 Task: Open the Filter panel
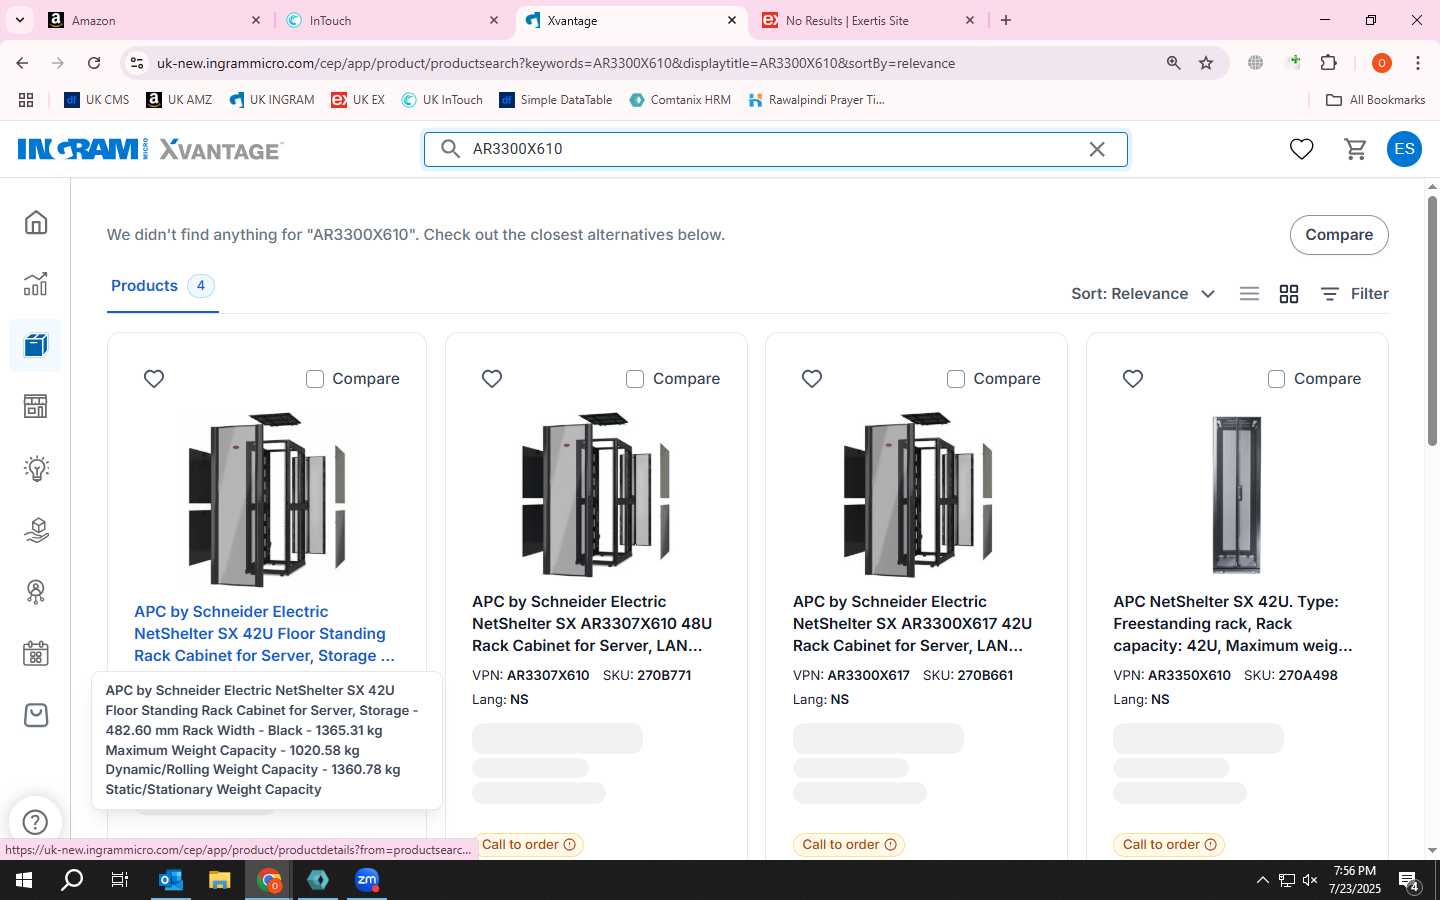pos(1354,294)
